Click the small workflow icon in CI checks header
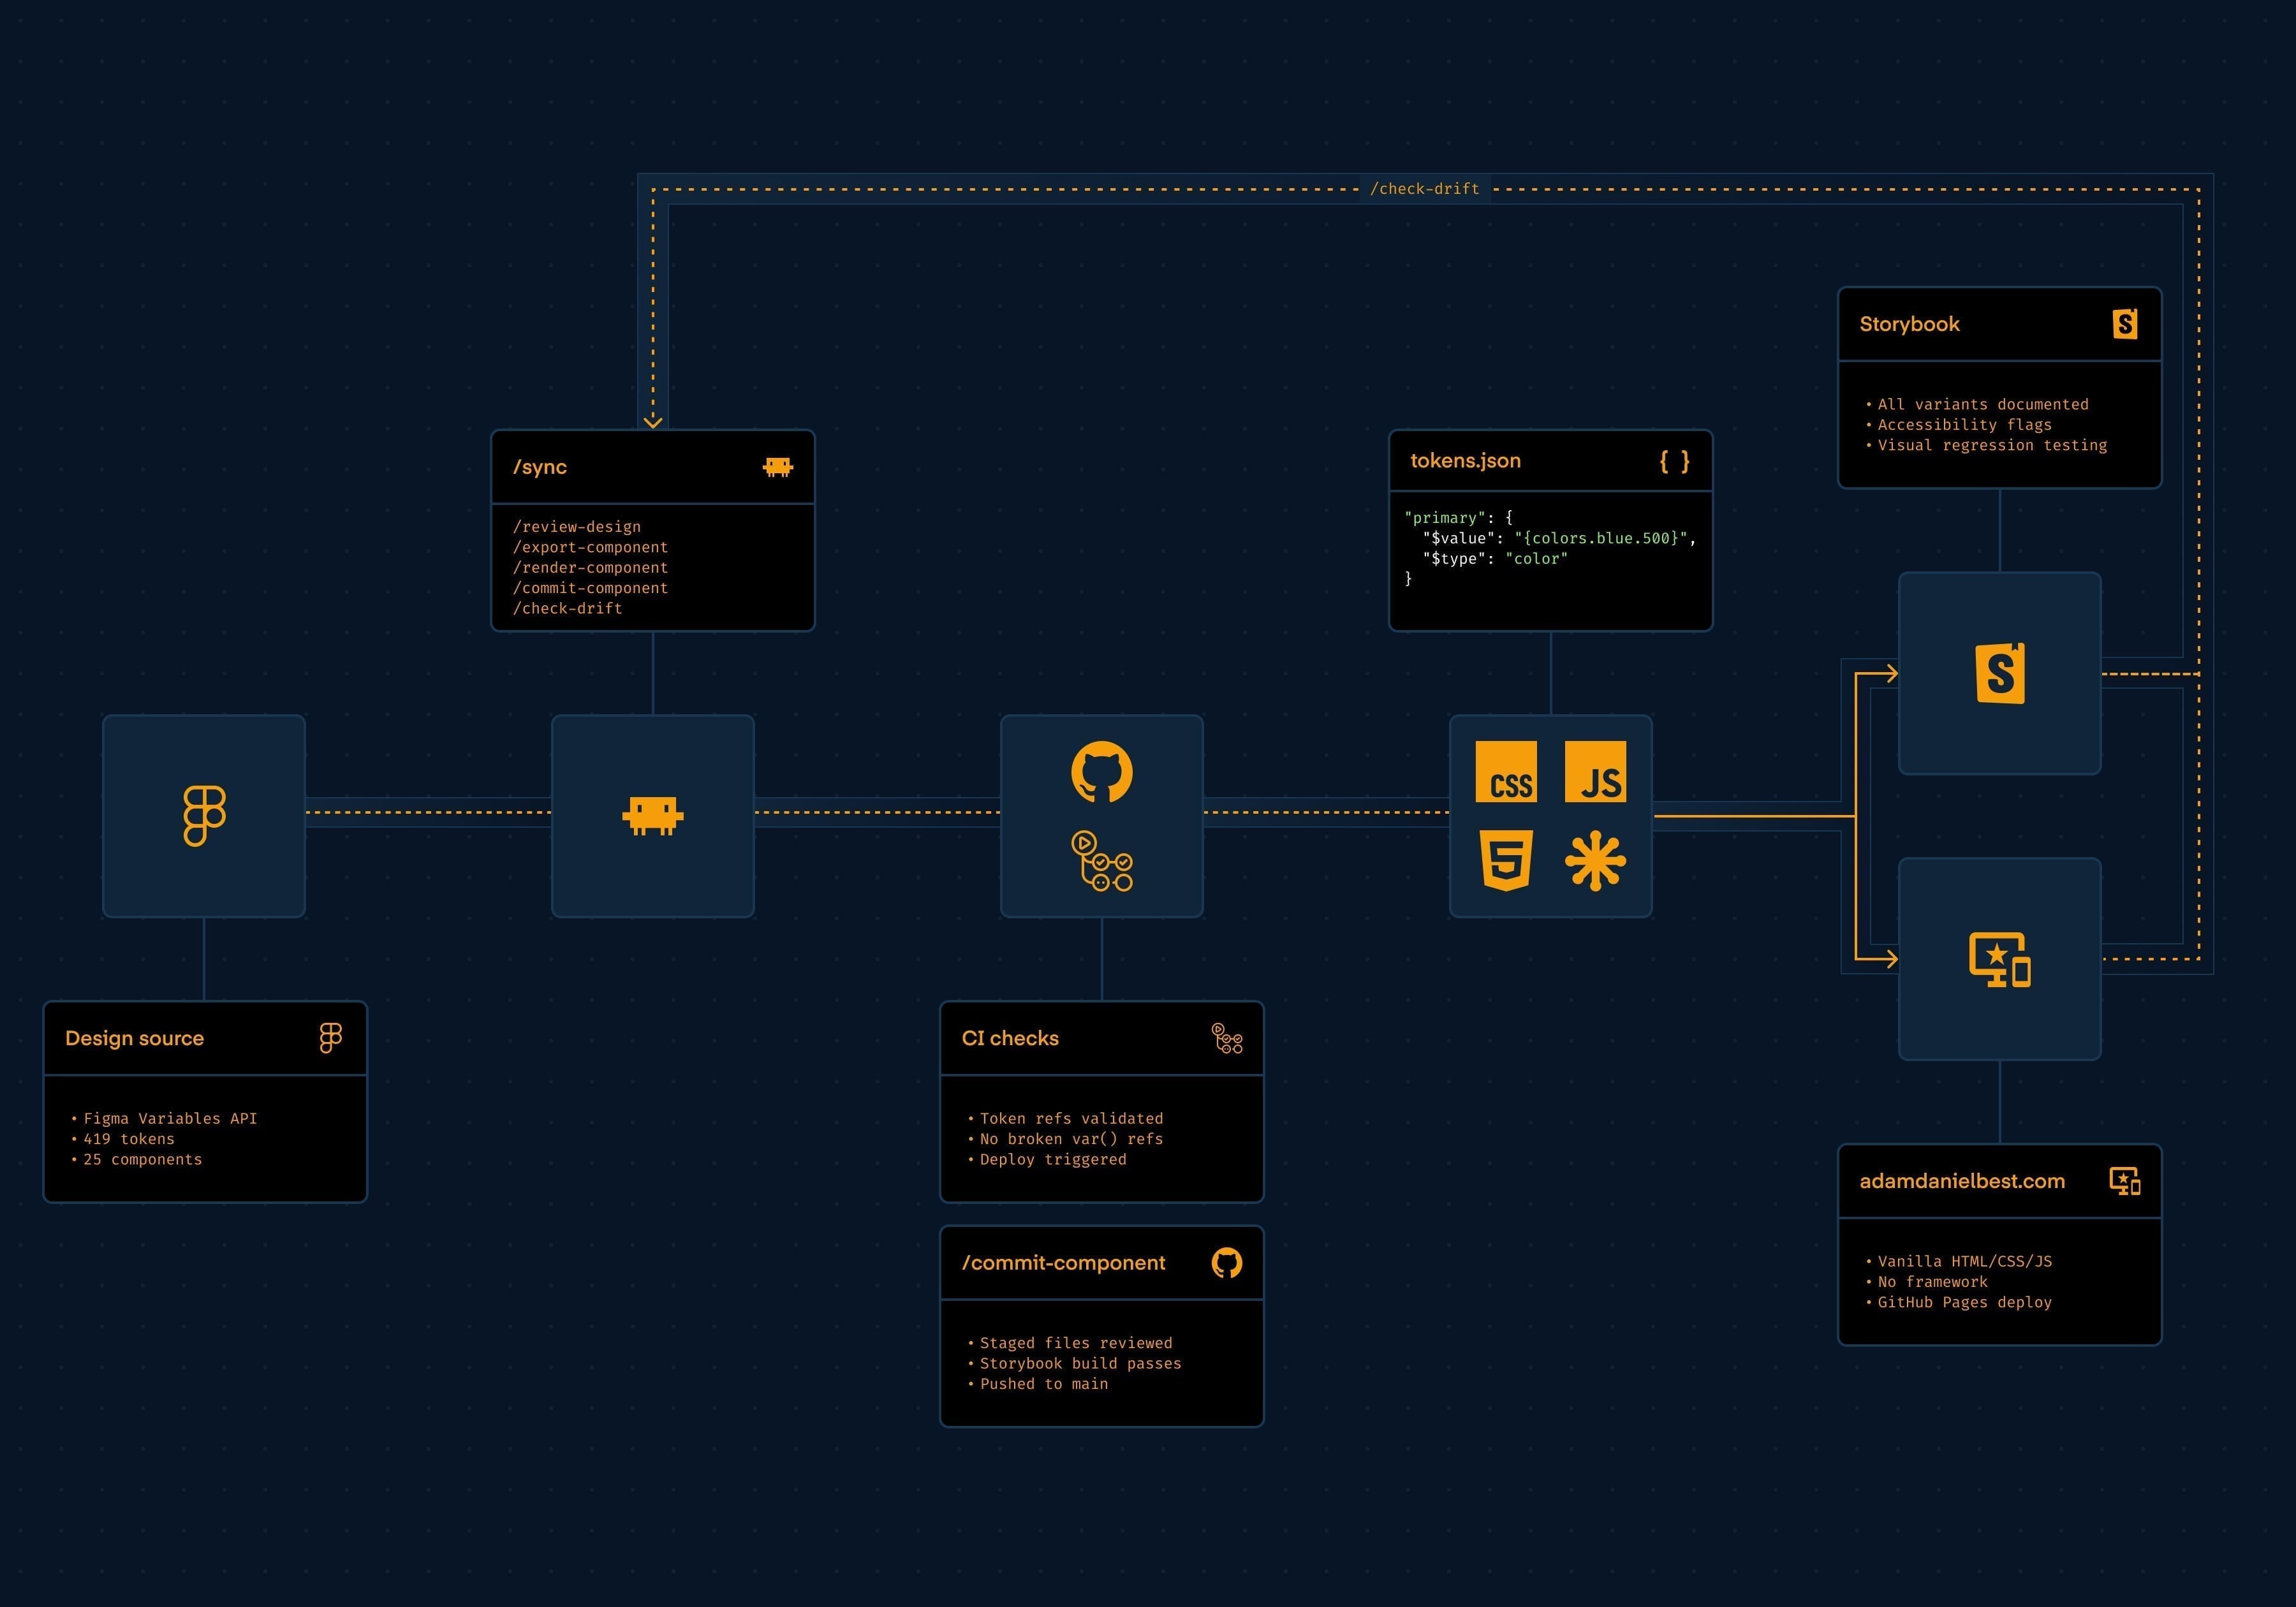Screen dimensions: 2296x1607 [1227, 1038]
